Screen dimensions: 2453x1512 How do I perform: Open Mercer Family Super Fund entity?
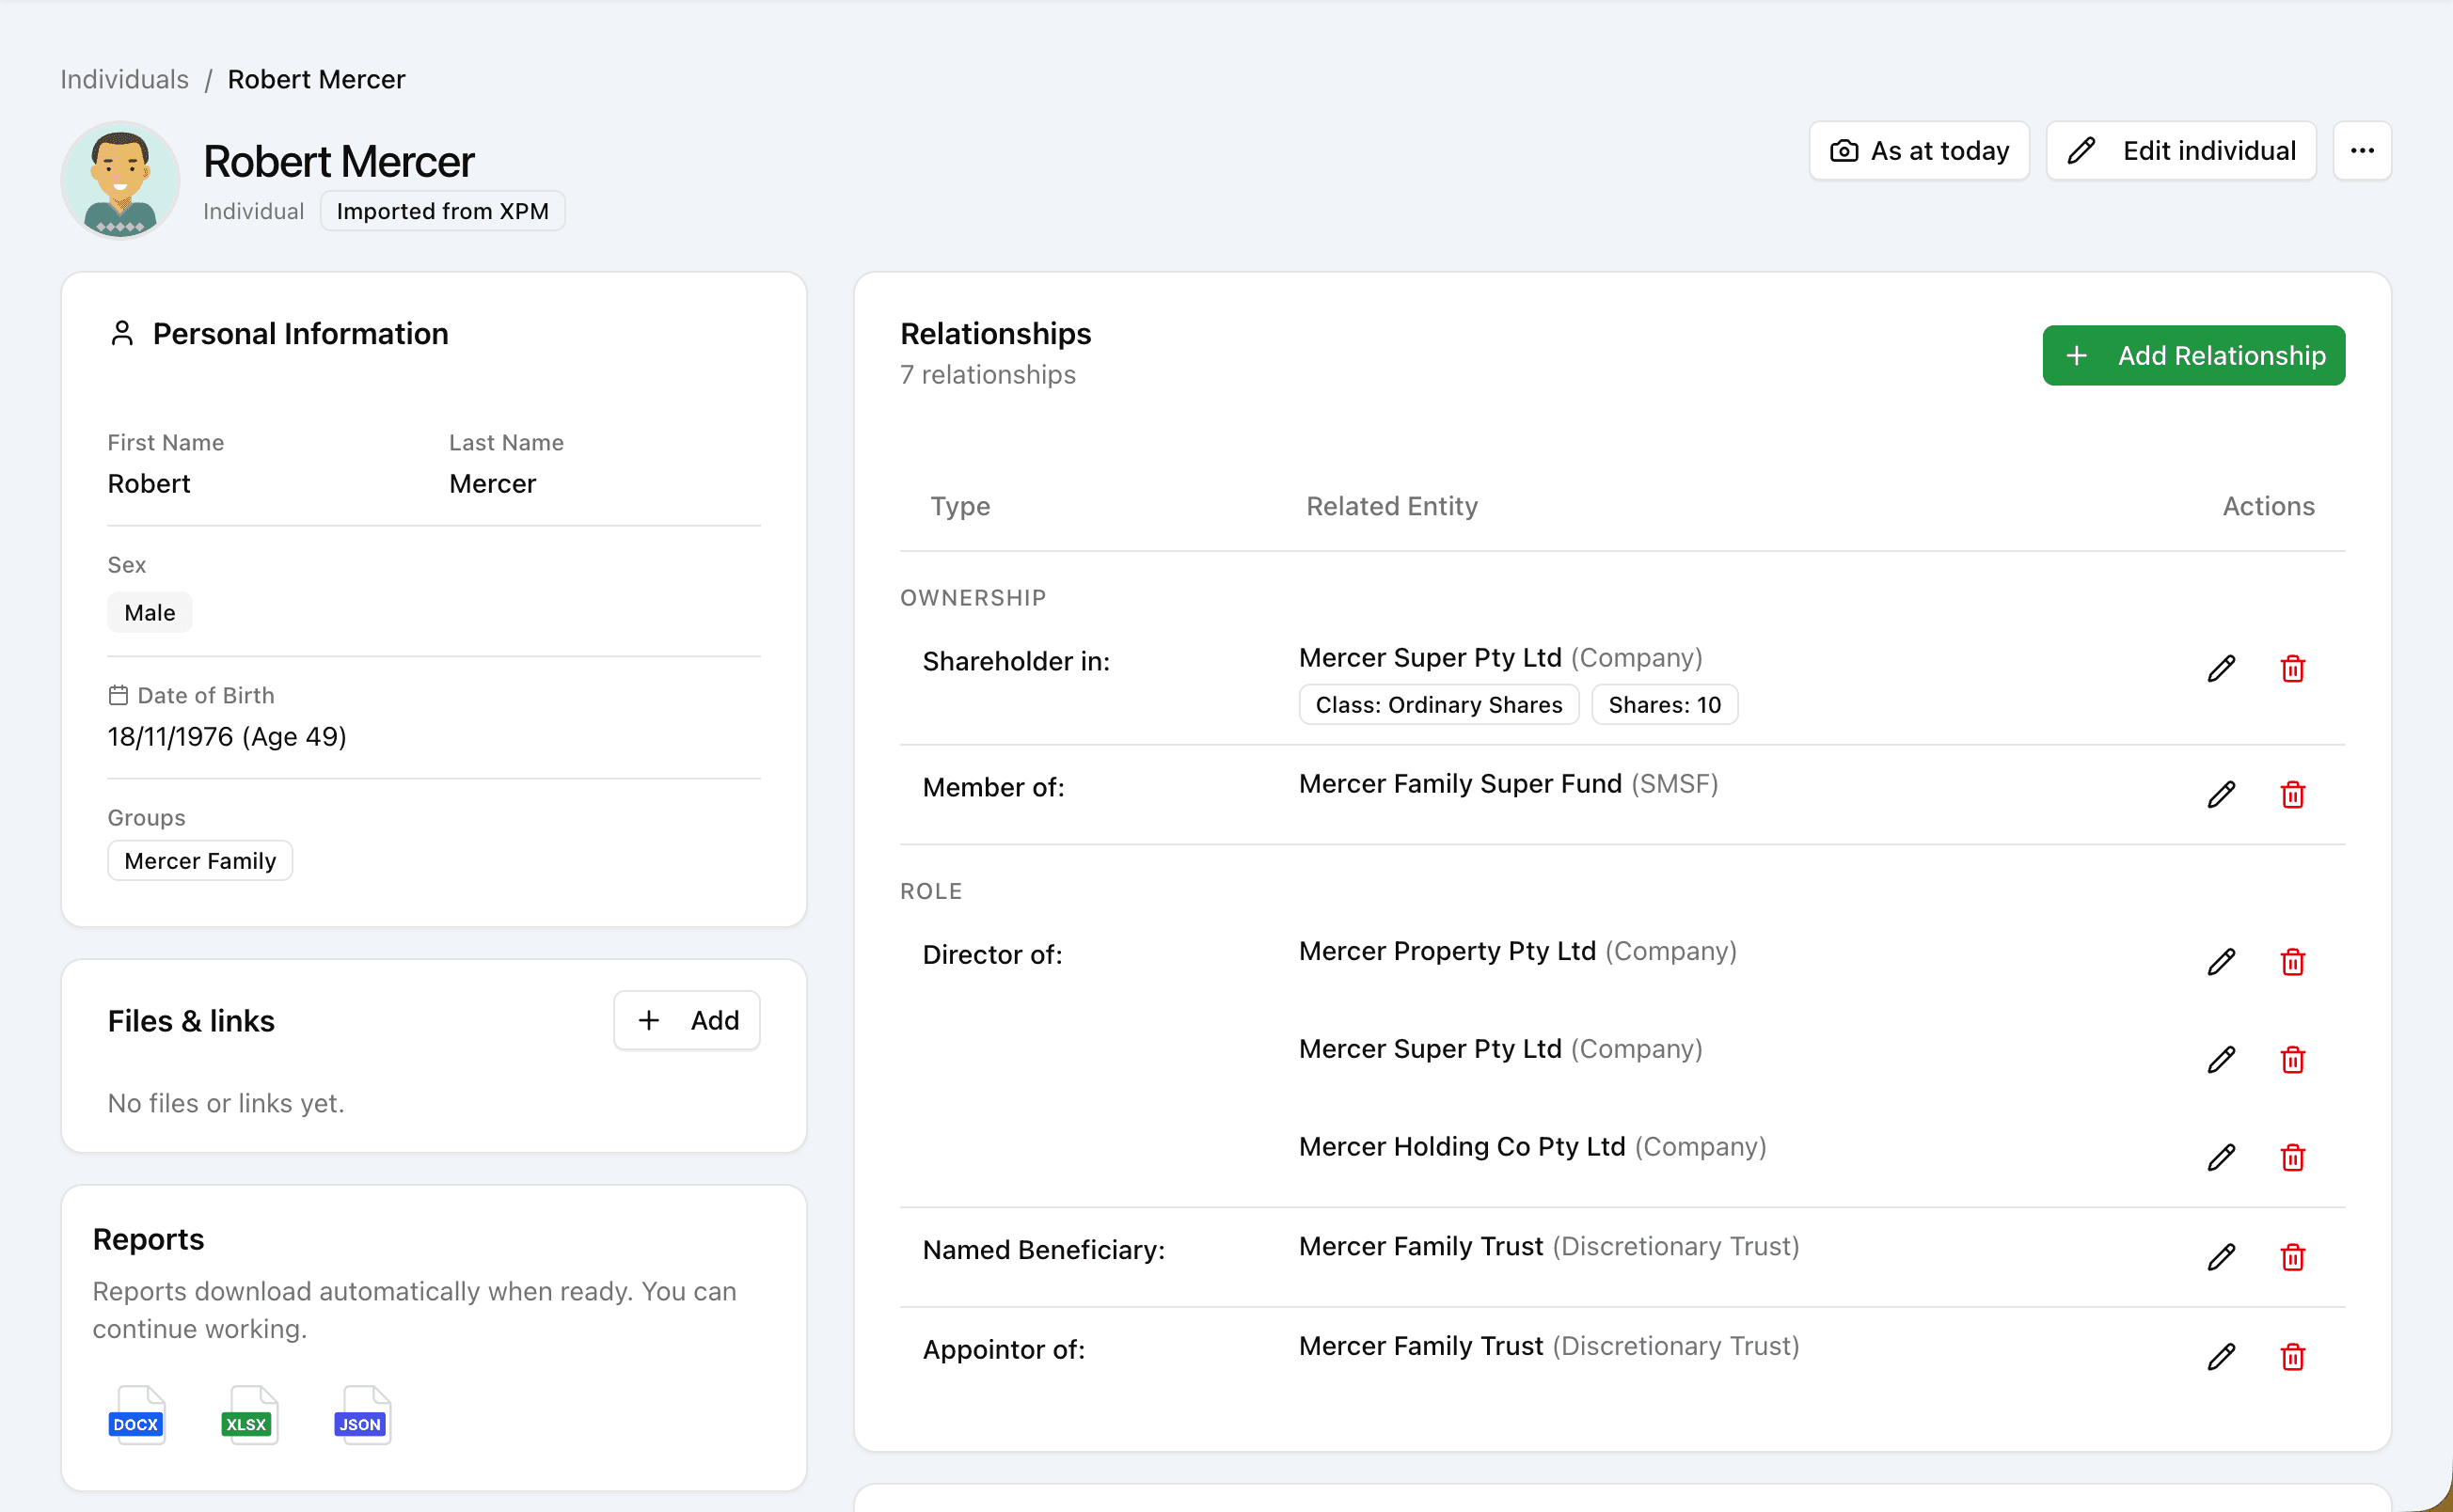(x=1460, y=783)
